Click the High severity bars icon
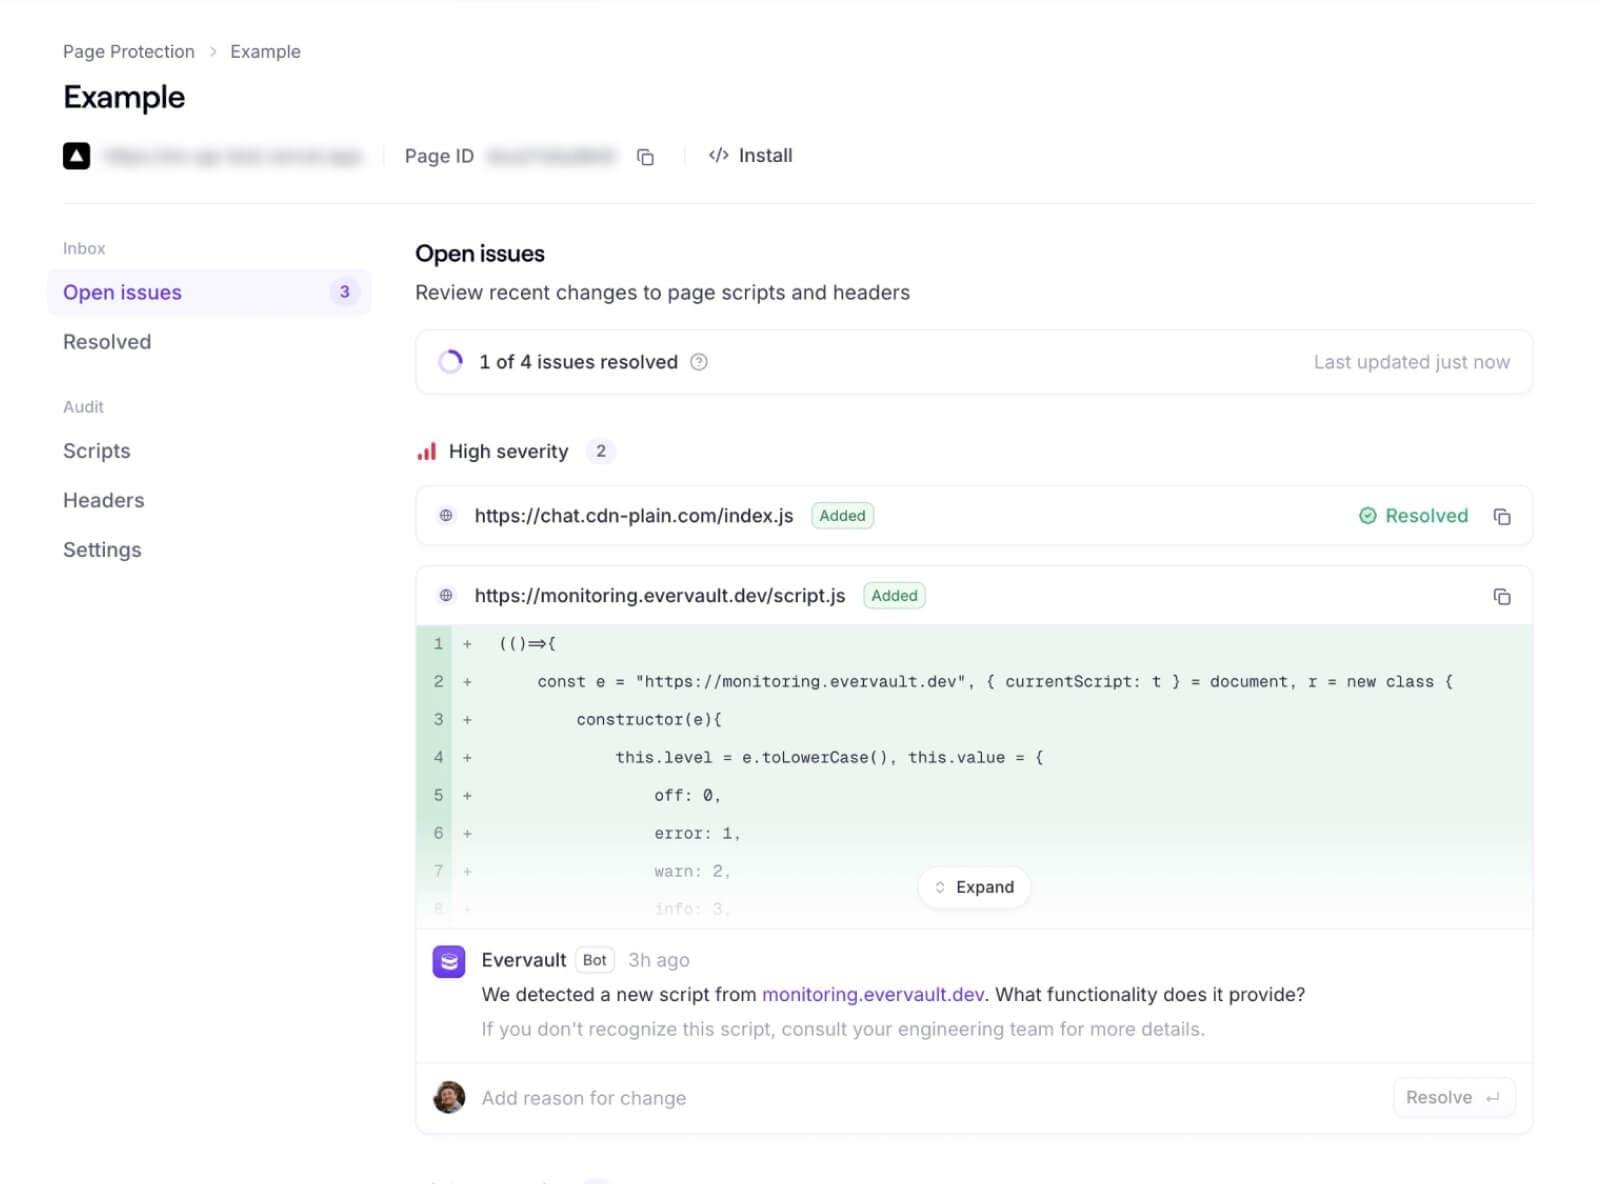This screenshot has width=1600, height=1184. click(x=427, y=452)
